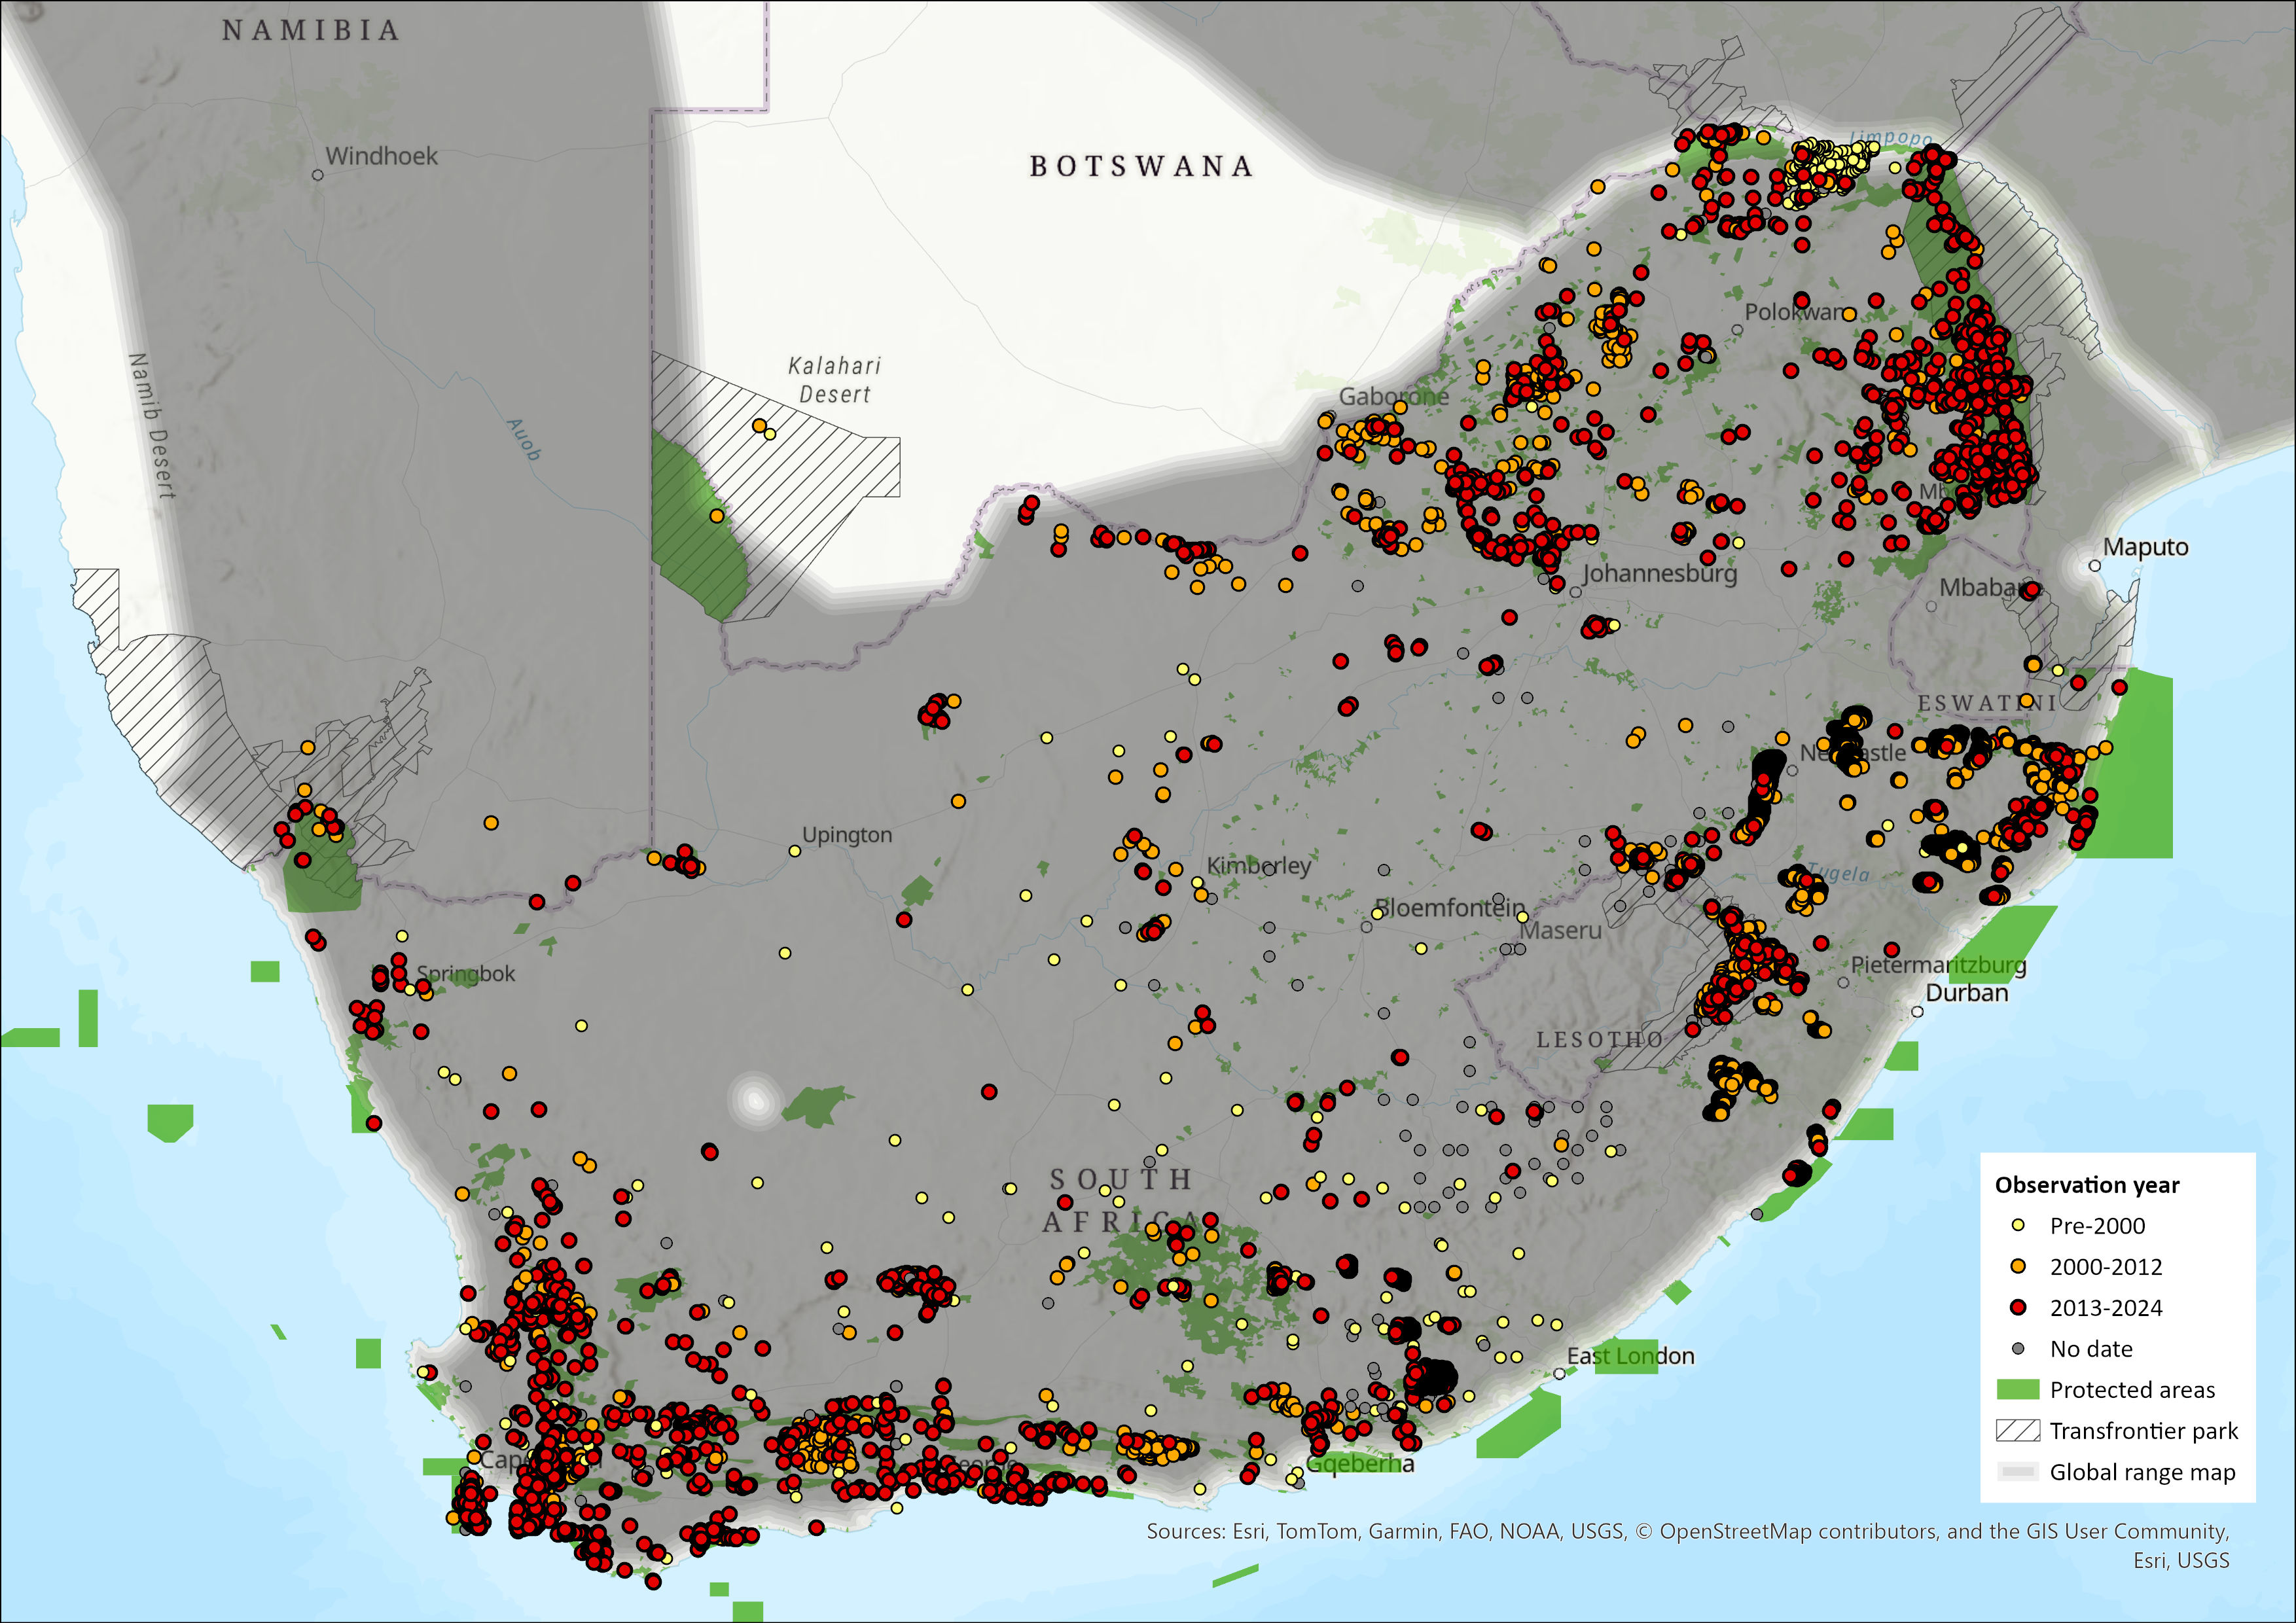Click the BOTSWANA country label
Screen dimensions: 2296x1623
point(1141,166)
